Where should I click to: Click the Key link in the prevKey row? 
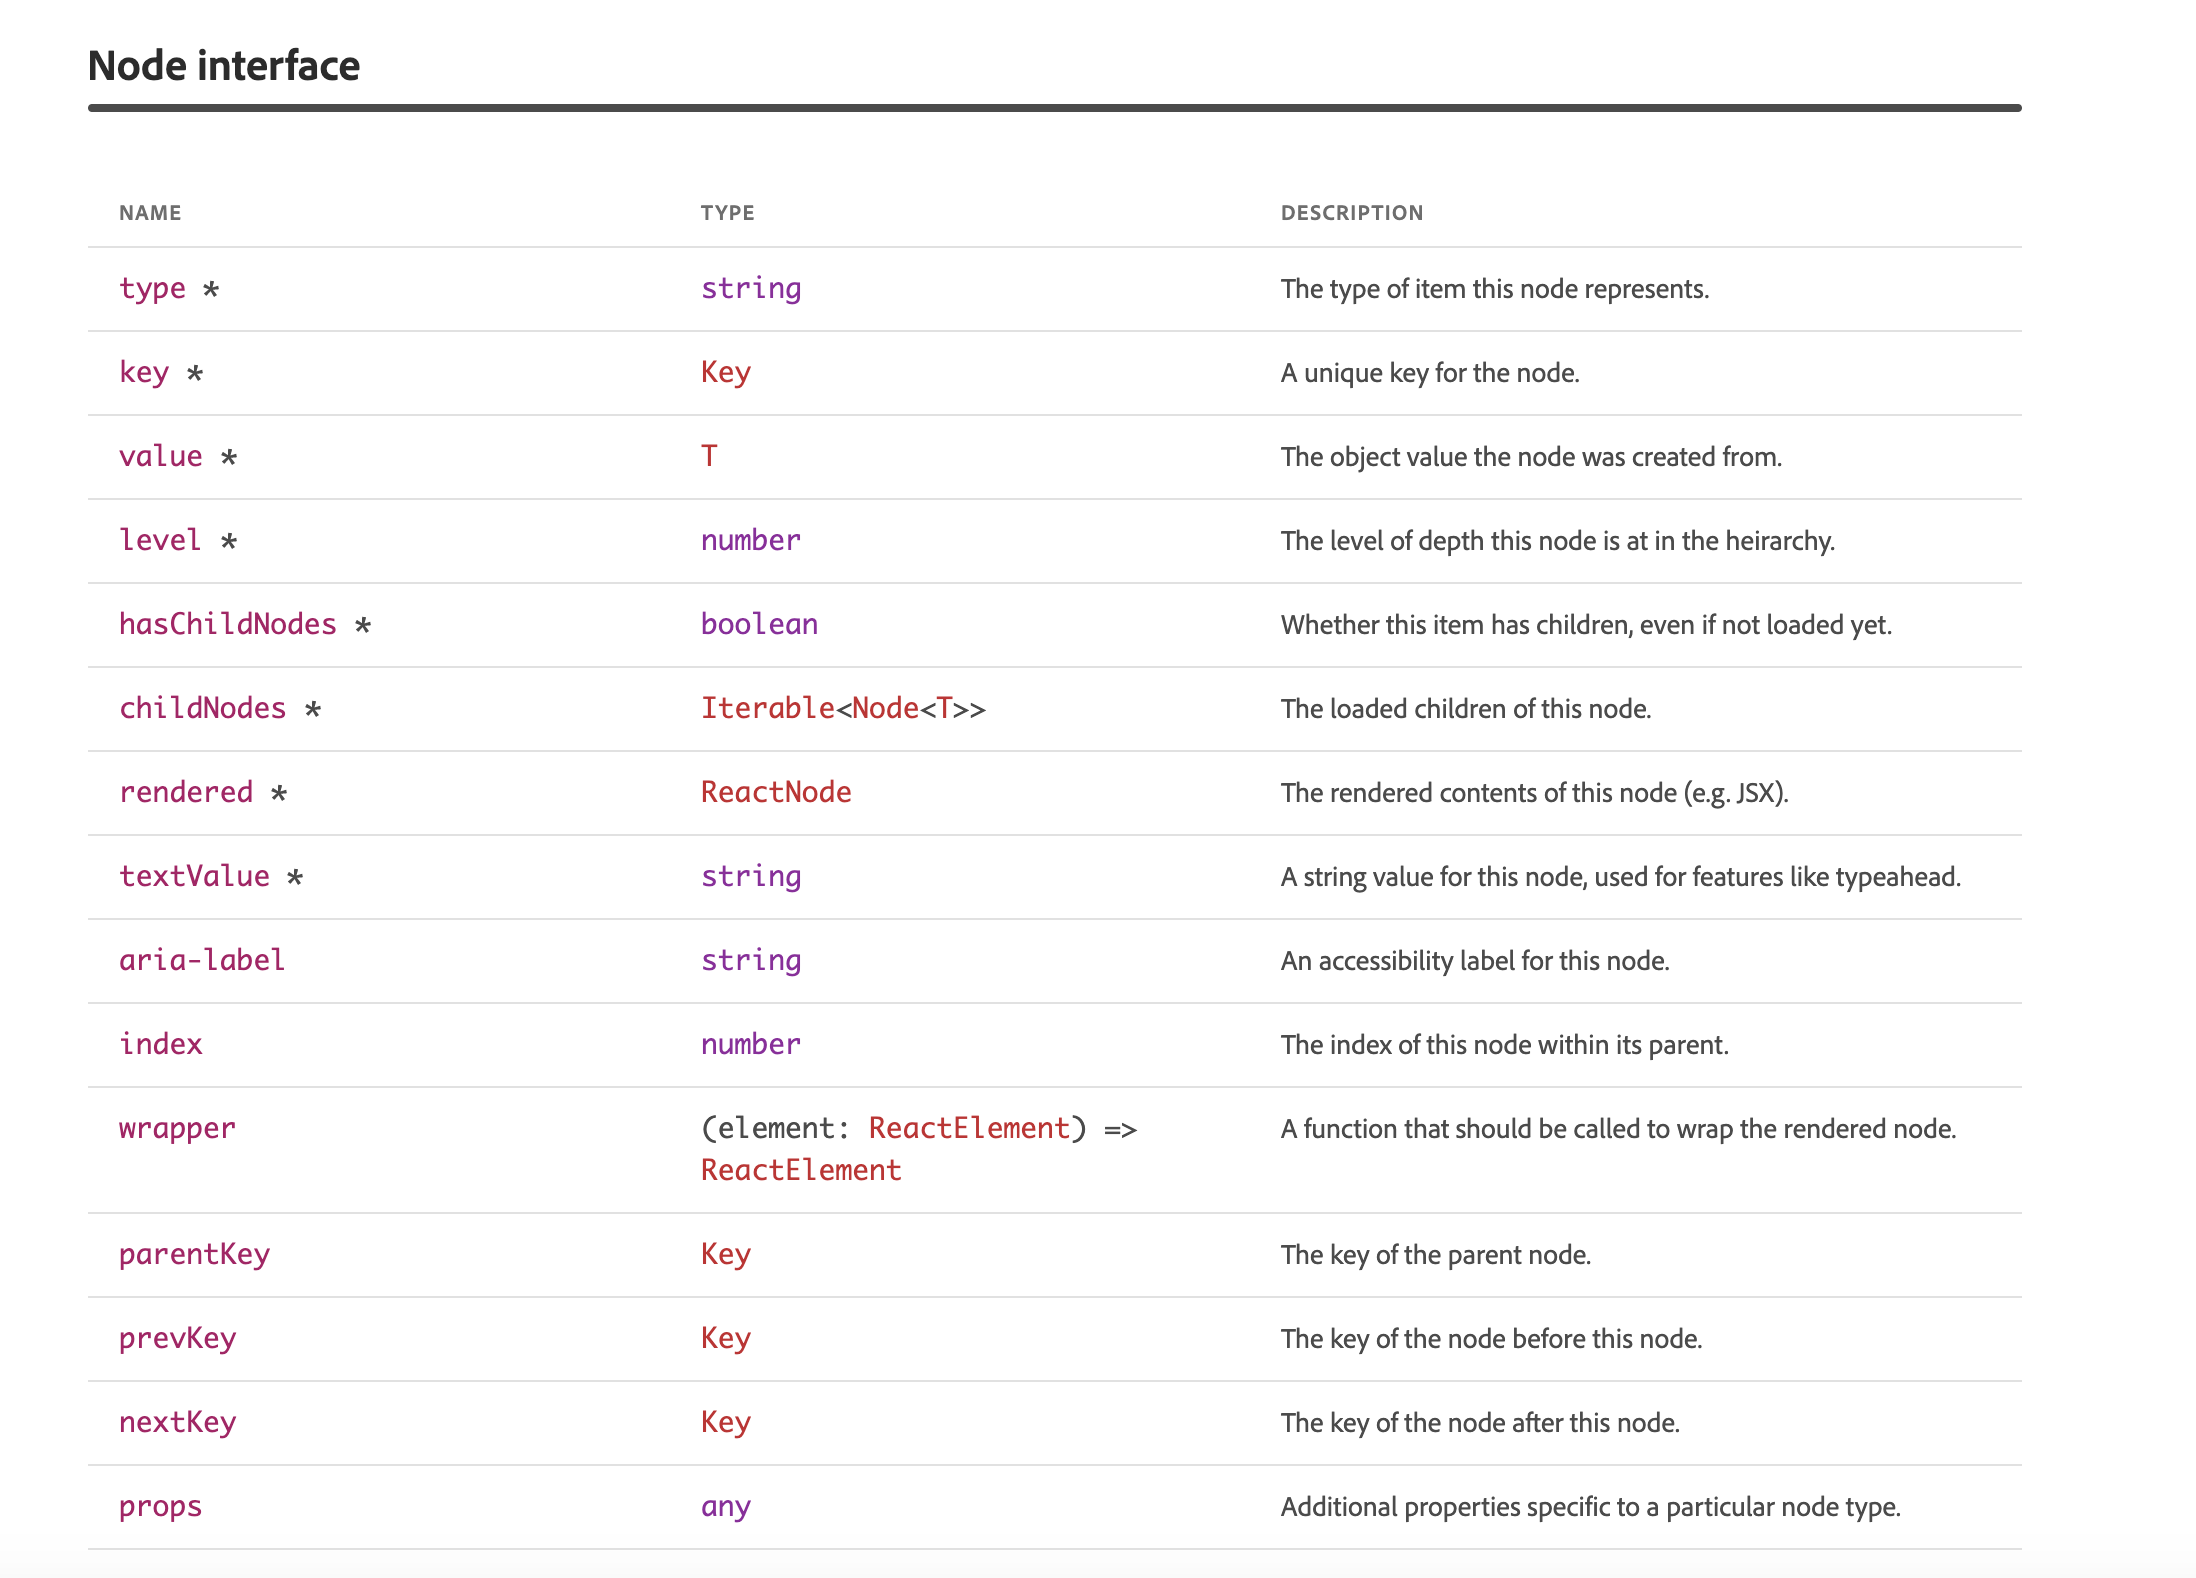pyautogui.click(x=725, y=1338)
